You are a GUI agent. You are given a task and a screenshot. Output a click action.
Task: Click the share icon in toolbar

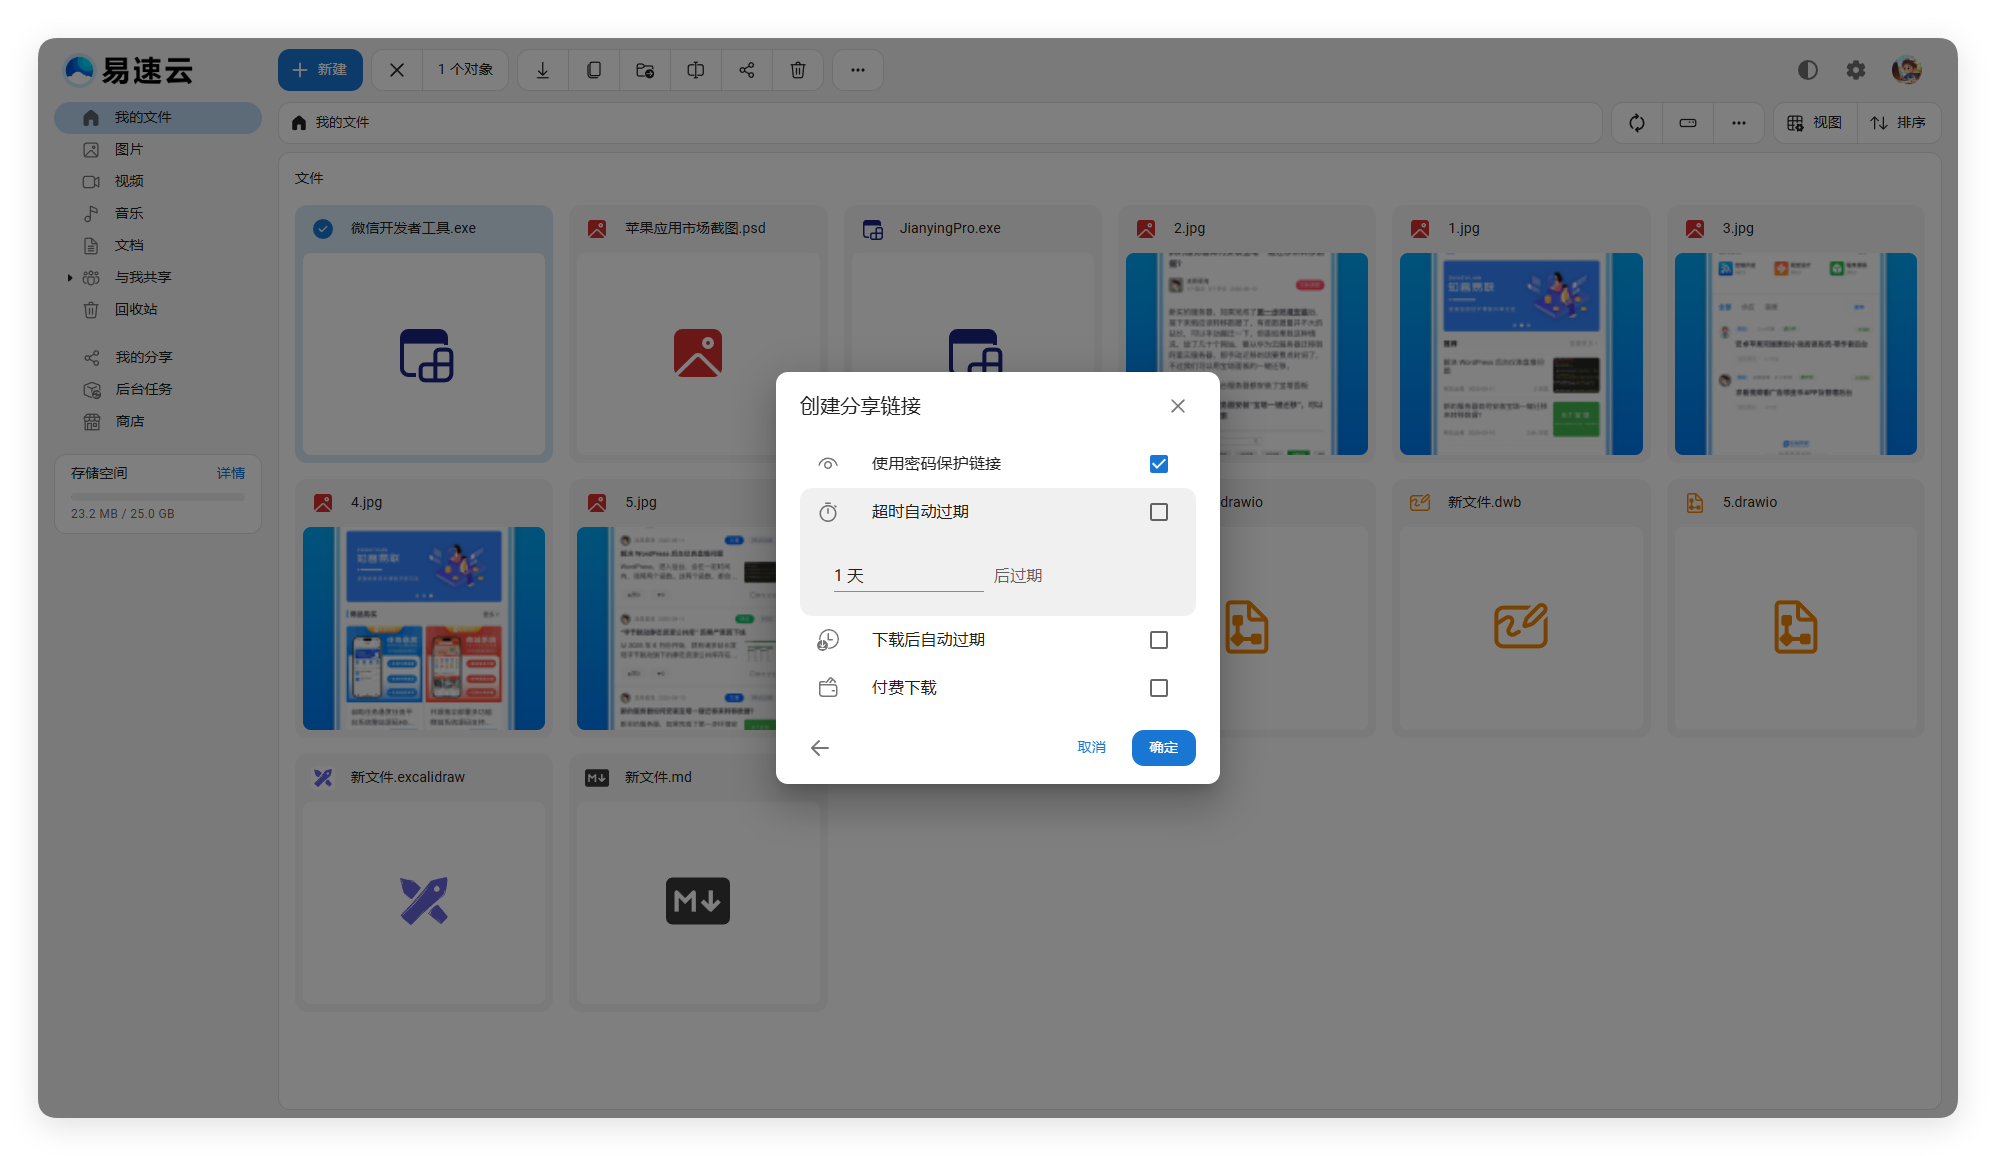pos(747,70)
